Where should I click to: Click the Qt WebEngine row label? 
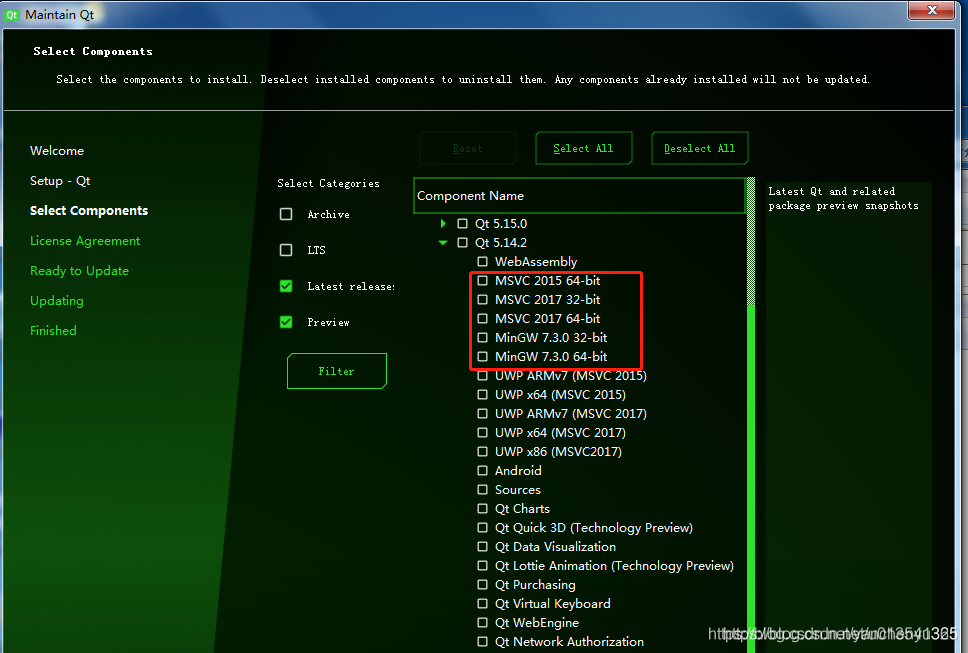pyautogui.click(x=536, y=623)
